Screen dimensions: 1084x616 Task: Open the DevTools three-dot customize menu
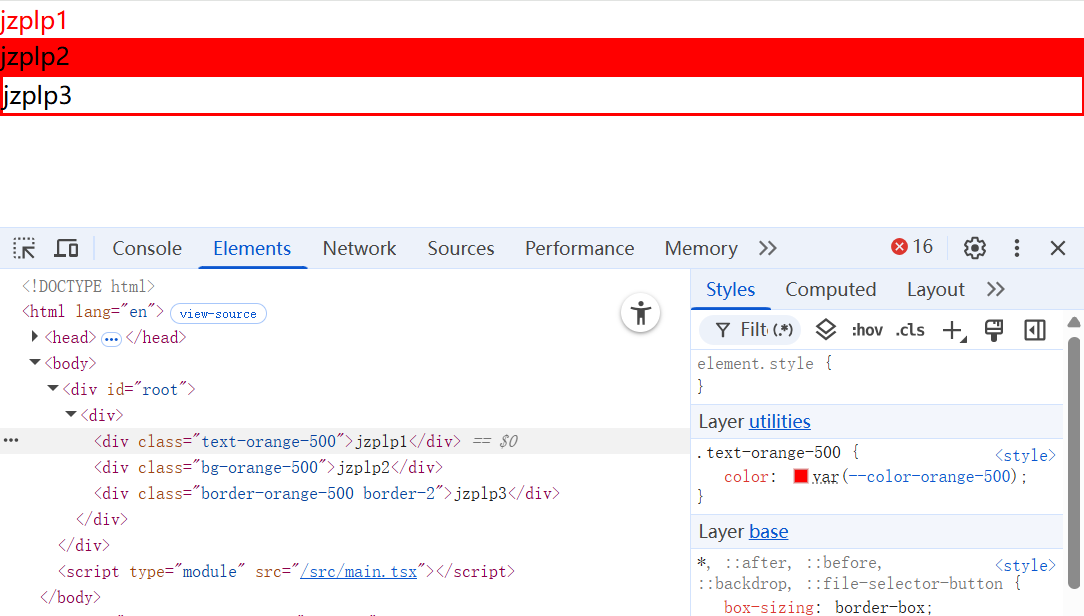[x=1016, y=248]
